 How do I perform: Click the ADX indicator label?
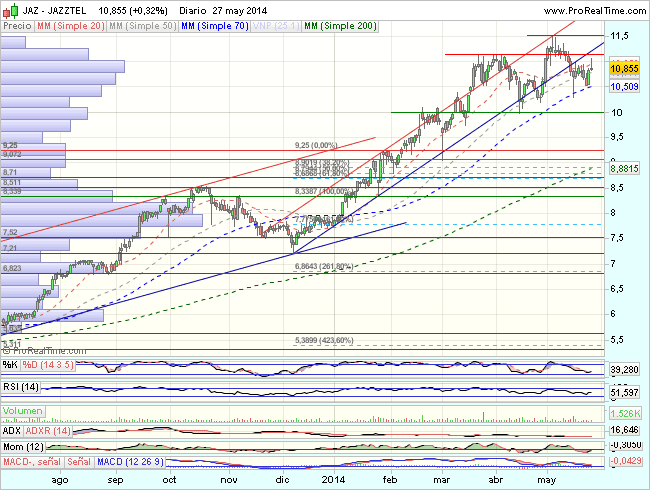11,429
